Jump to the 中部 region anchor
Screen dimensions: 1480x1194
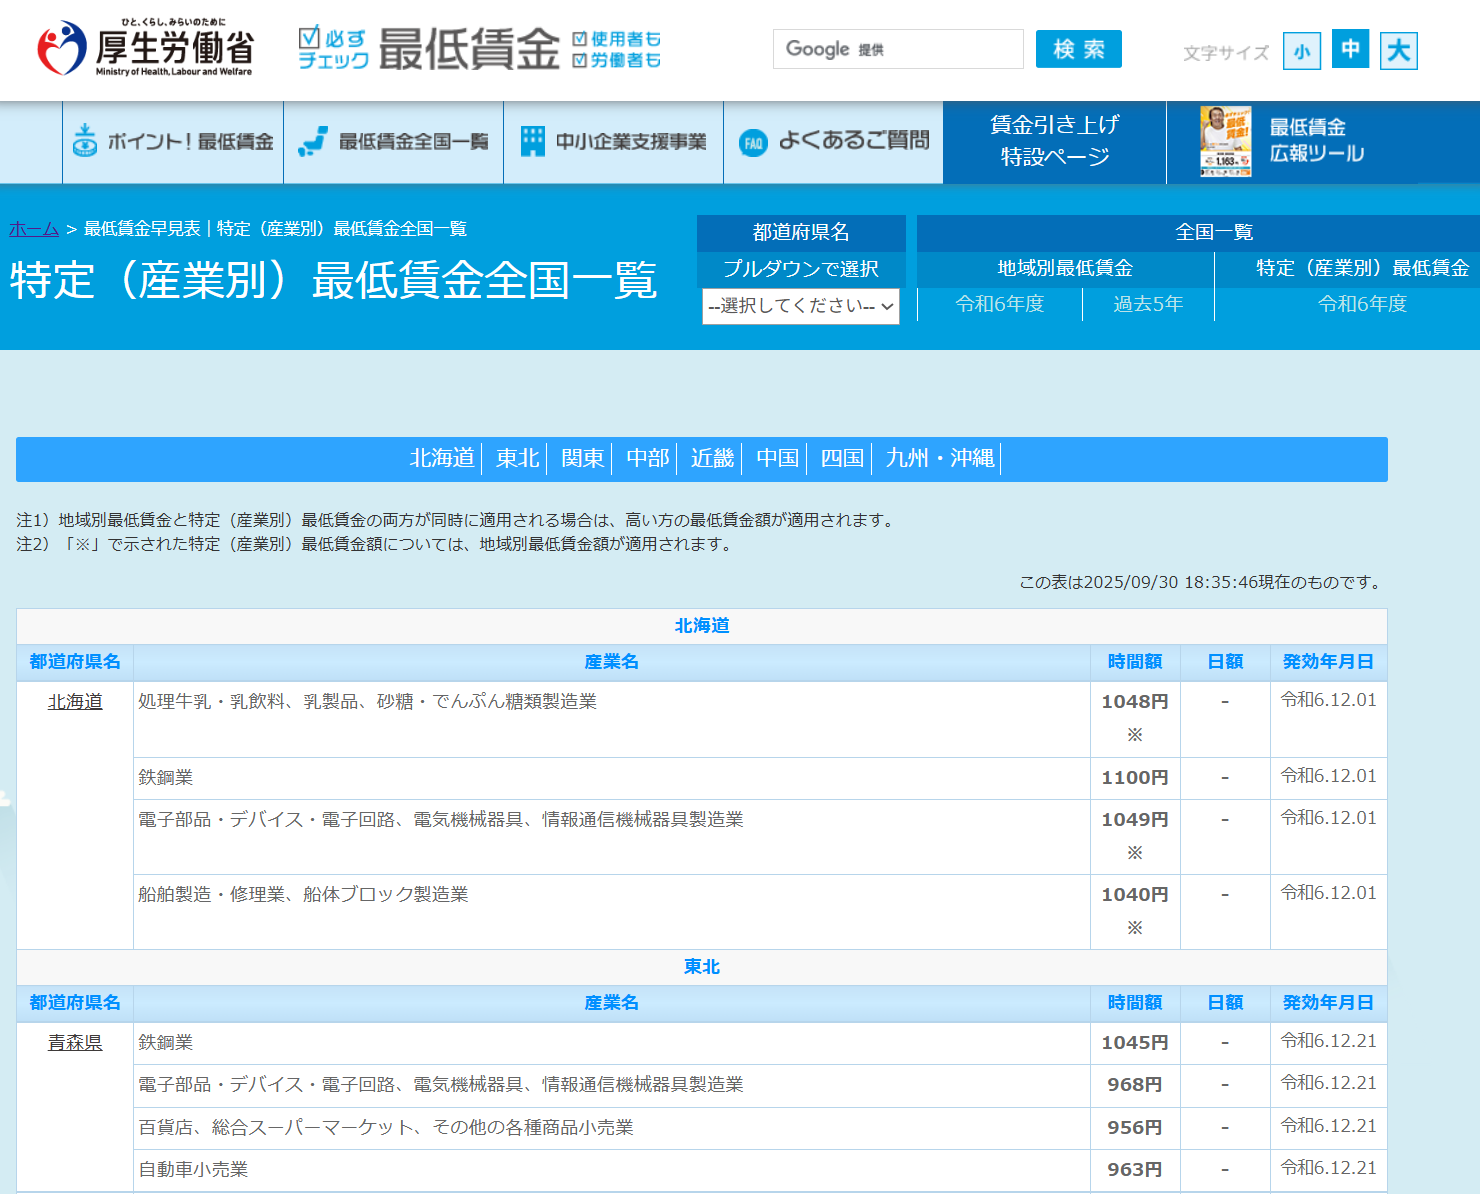pyautogui.click(x=648, y=458)
